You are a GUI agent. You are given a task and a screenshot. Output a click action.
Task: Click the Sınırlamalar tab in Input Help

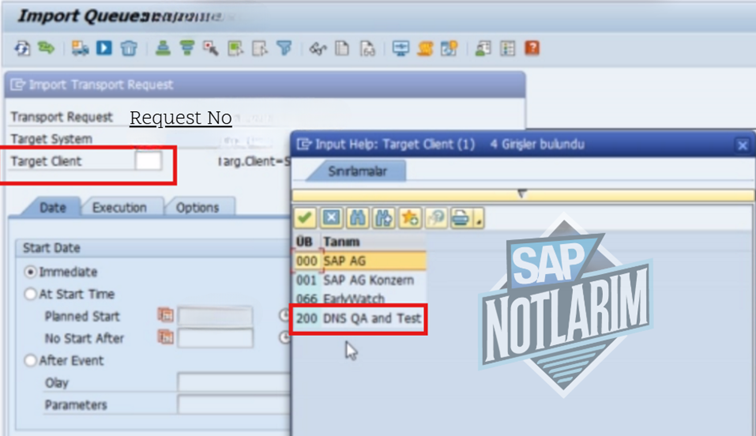tap(357, 171)
